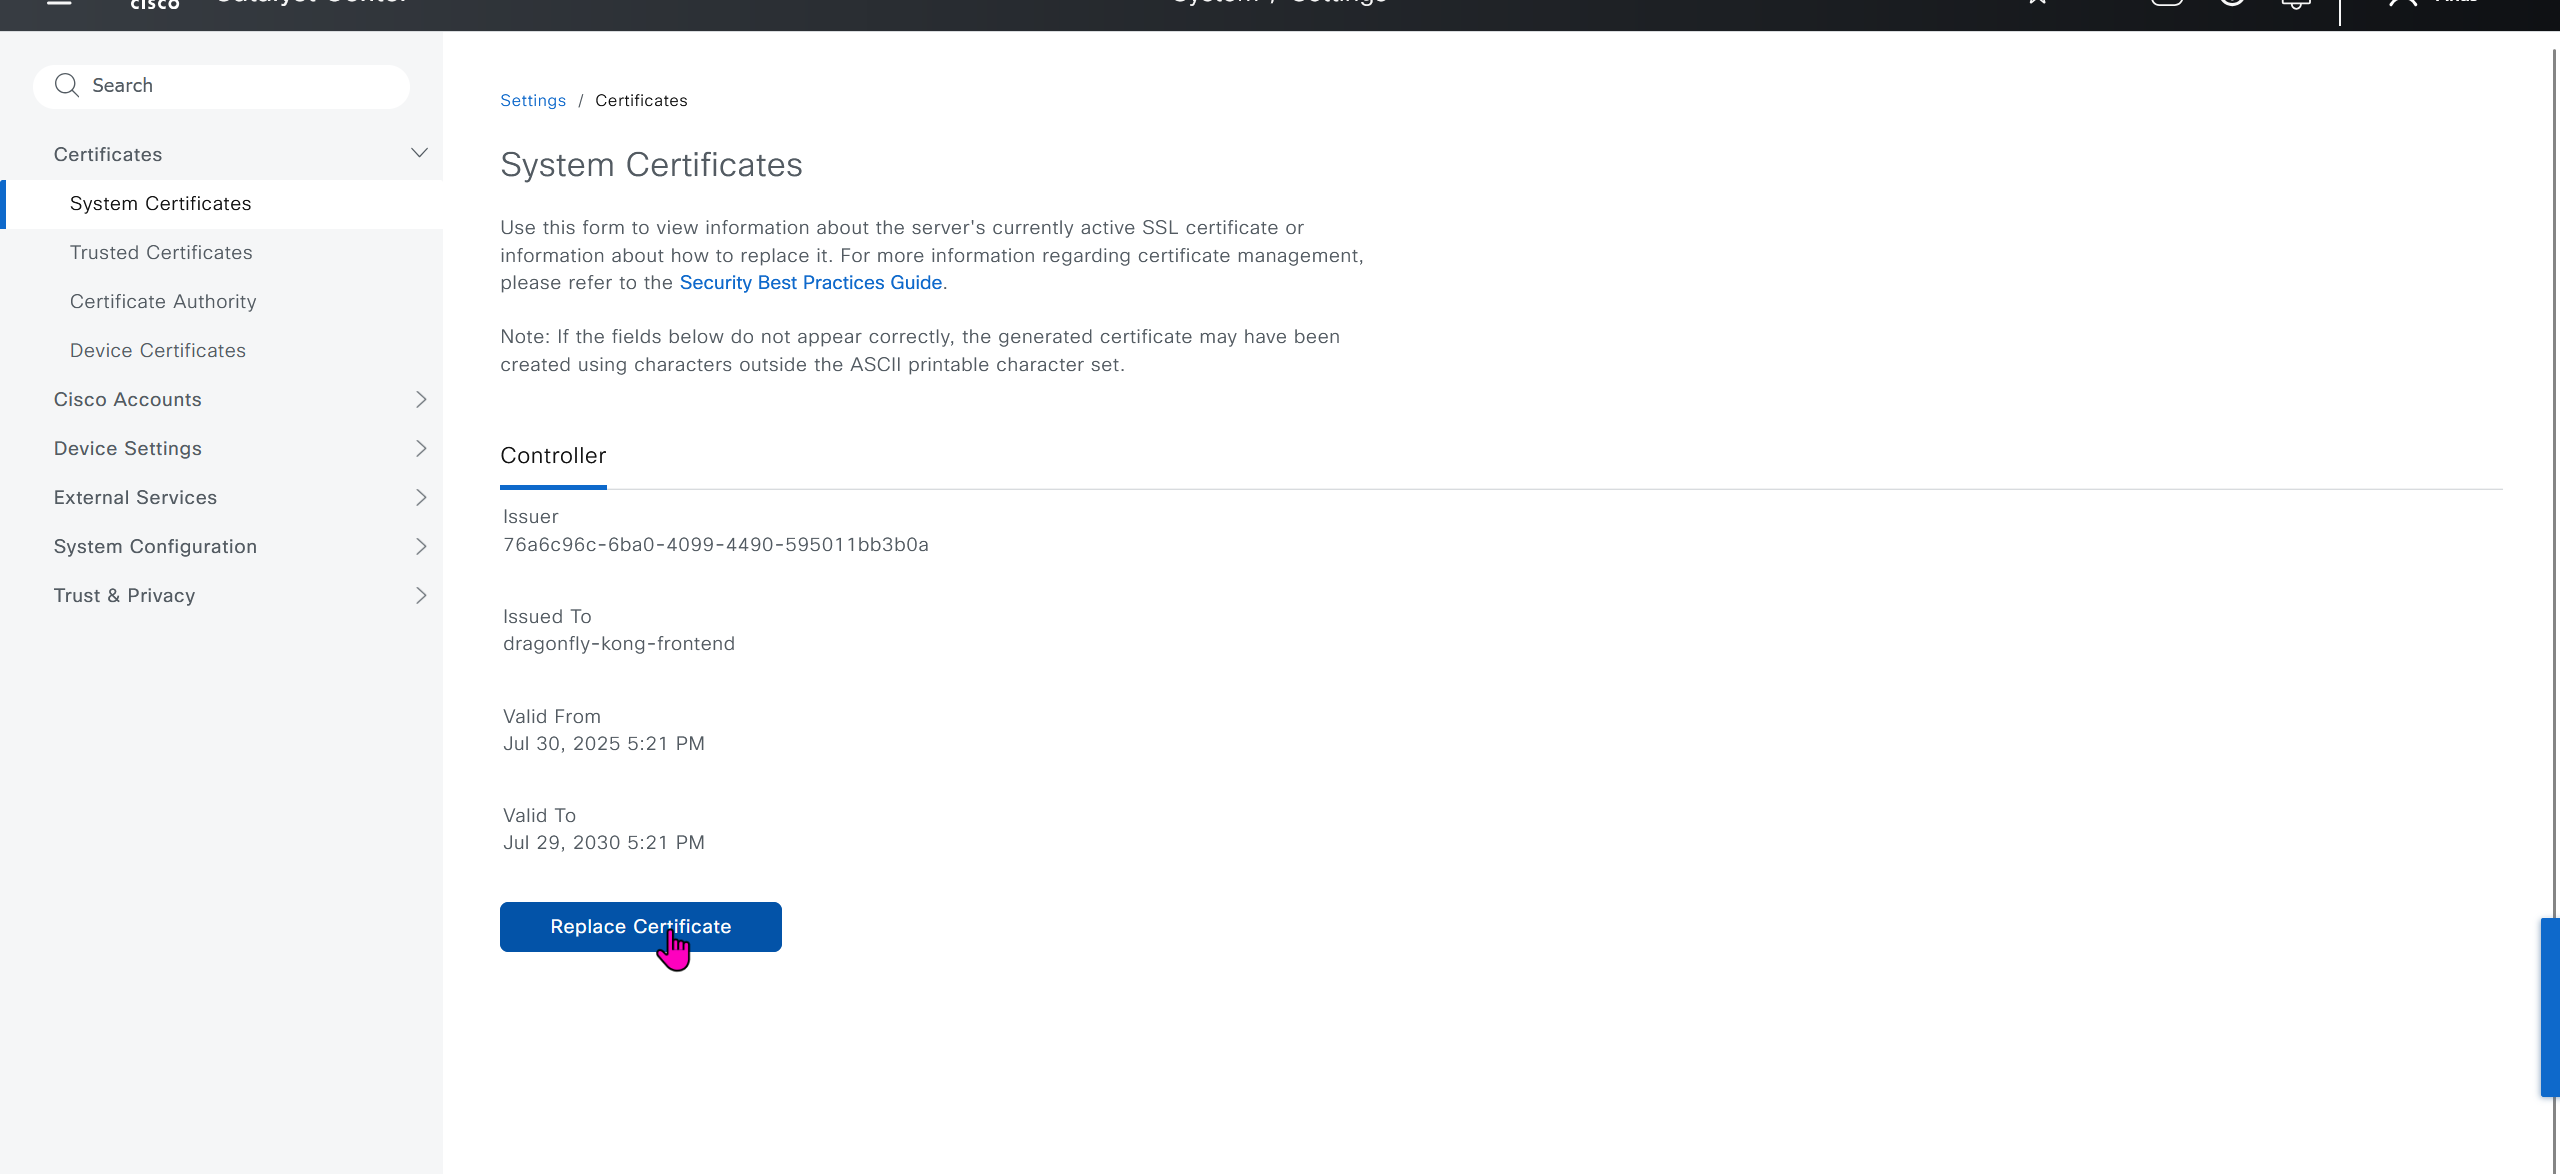The image size is (2560, 1174).
Task: Switch to the Controller tab
Action: click(553, 456)
